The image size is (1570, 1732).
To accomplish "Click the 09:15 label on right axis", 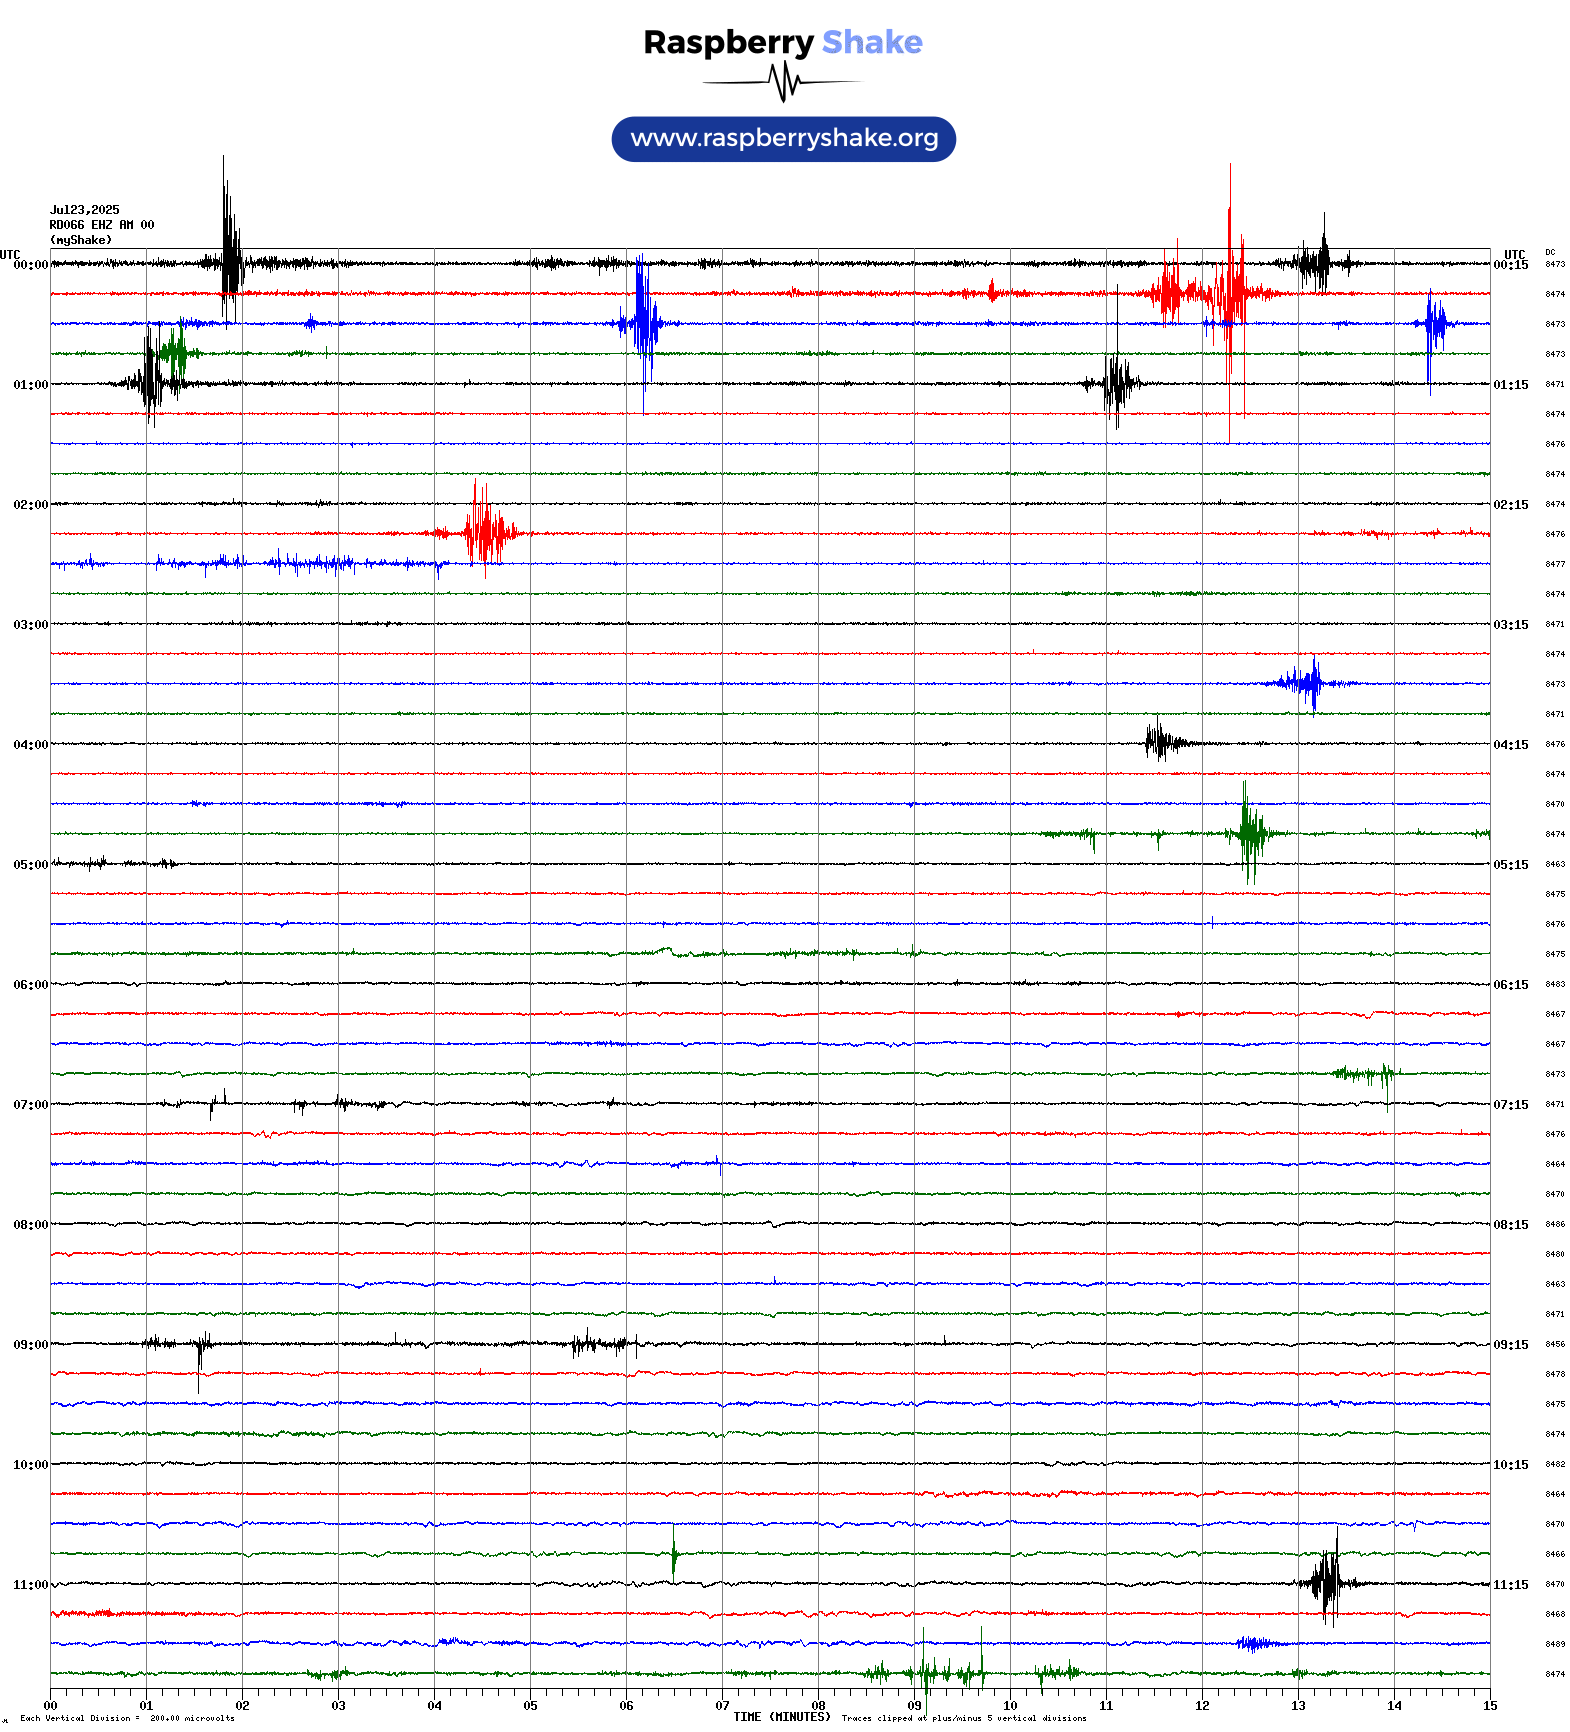I will pyautogui.click(x=1510, y=1345).
